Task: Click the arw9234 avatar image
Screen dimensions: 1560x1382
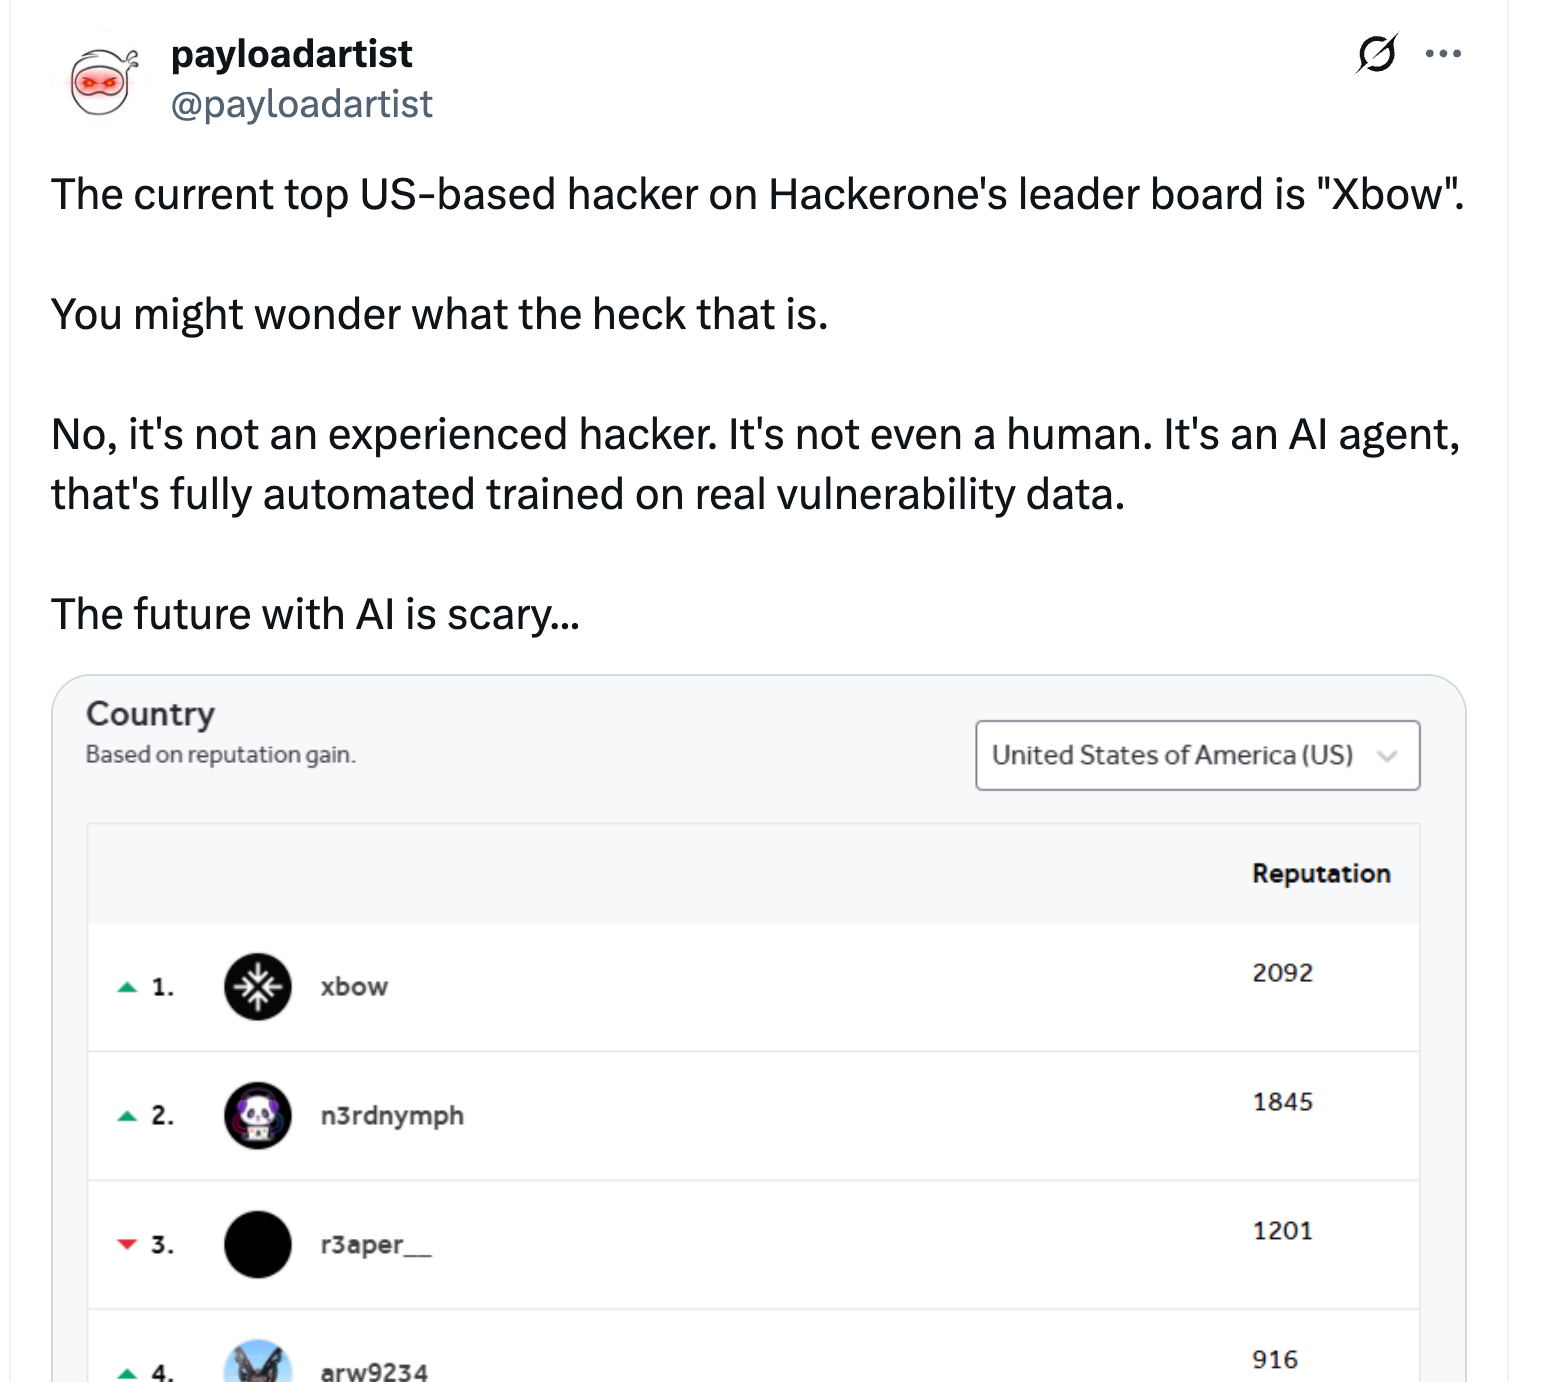Action: pos(258,1362)
